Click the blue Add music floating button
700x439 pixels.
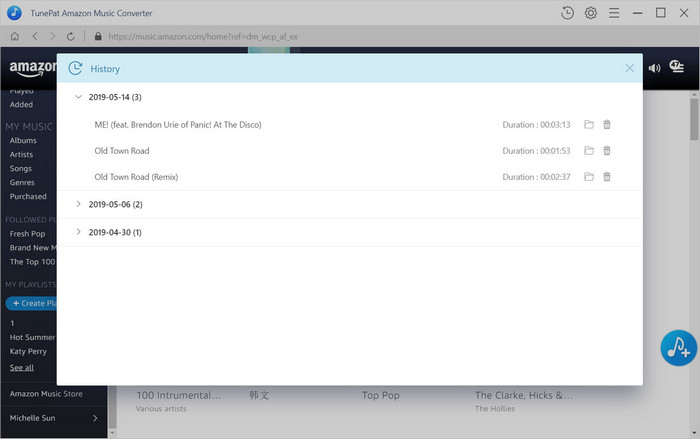click(679, 348)
